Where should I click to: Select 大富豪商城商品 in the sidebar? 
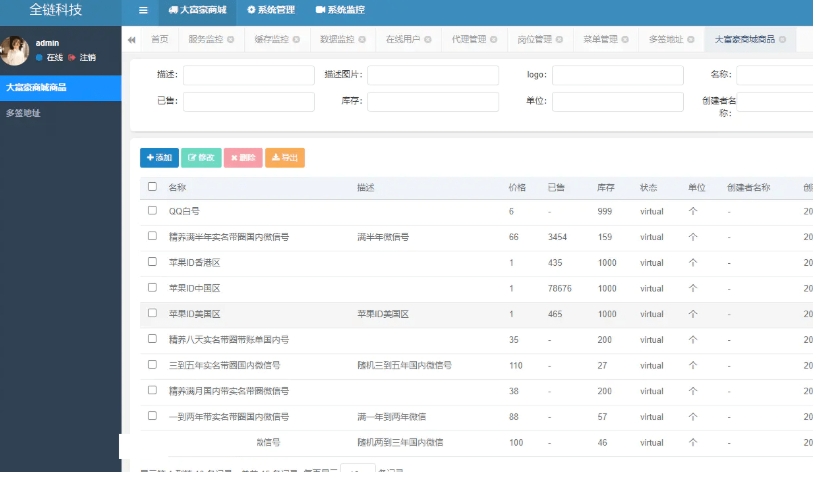click(61, 88)
